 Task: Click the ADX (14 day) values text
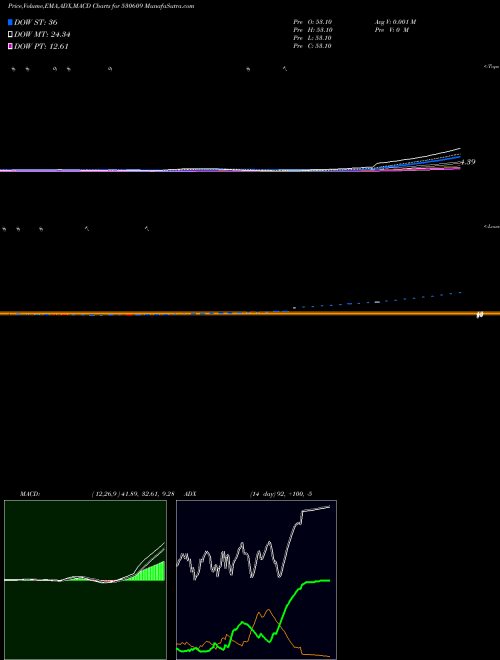(281, 494)
